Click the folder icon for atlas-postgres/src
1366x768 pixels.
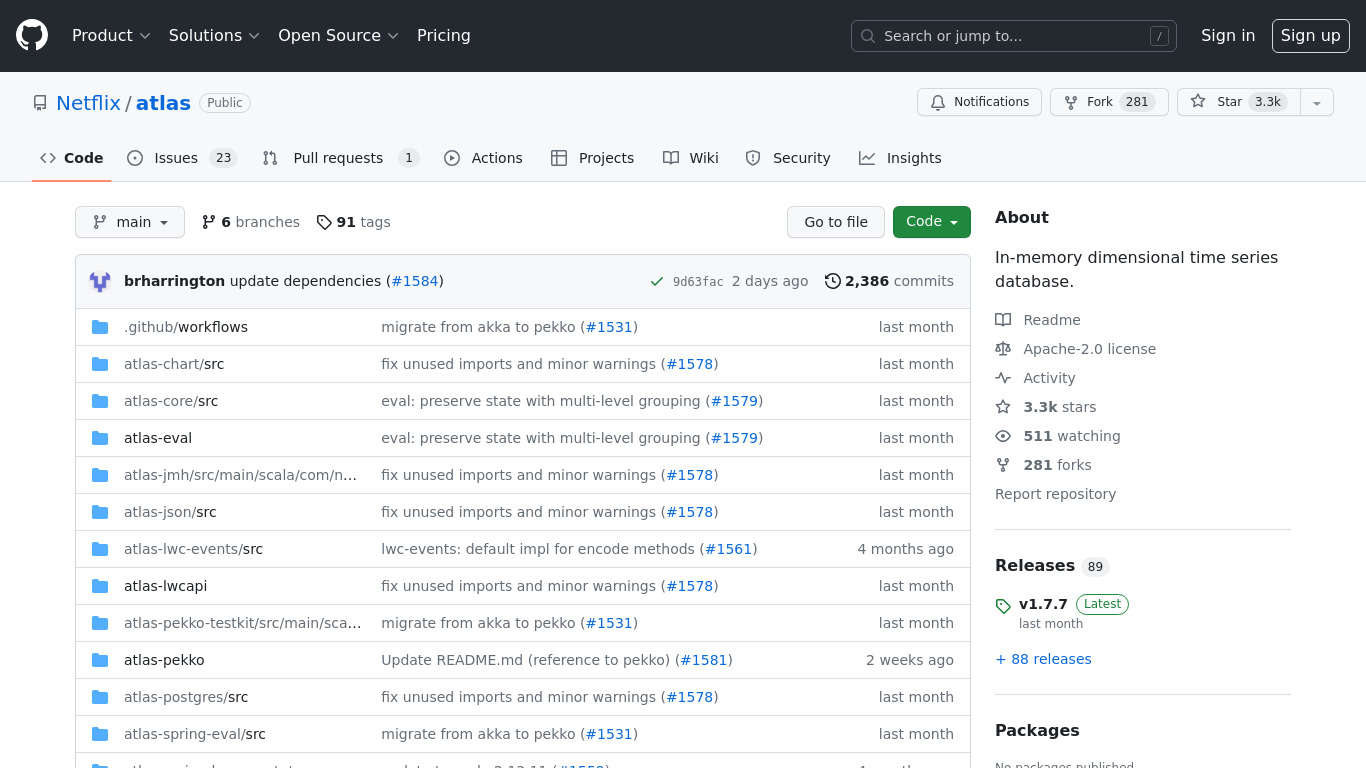coord(100,697)
